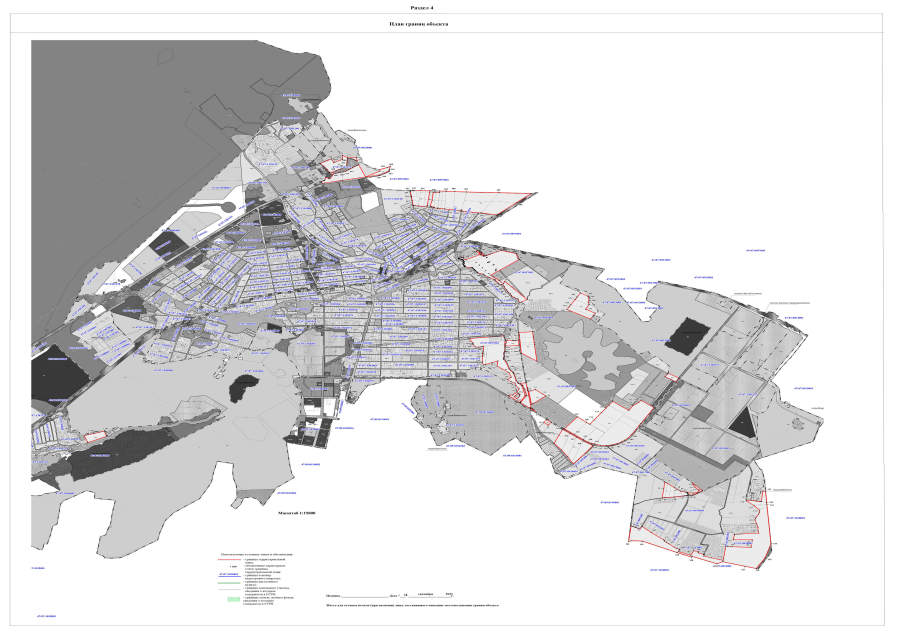This screenshot has height=640, width=905.
Task: Select the dark triangular parcel on the east side
Action: 741,423
